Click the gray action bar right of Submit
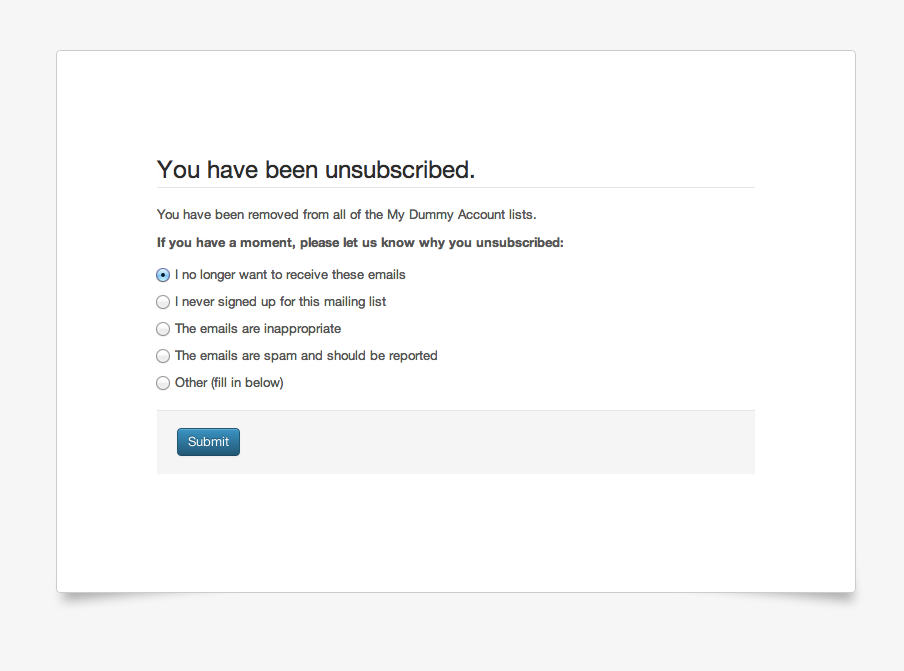 click(x=497, y=442)
